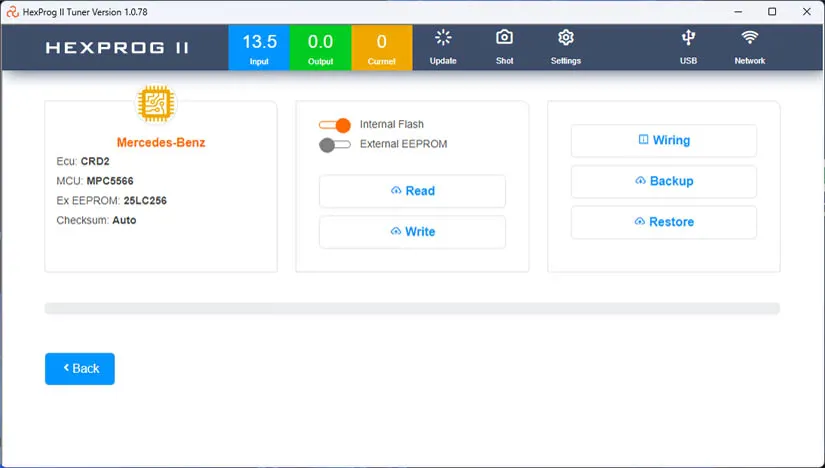Viewport: 825px width, 468px height.
Task: Take a screenshot with Shot camera icon
Action: pyautogui.click(x=504, y=37)
